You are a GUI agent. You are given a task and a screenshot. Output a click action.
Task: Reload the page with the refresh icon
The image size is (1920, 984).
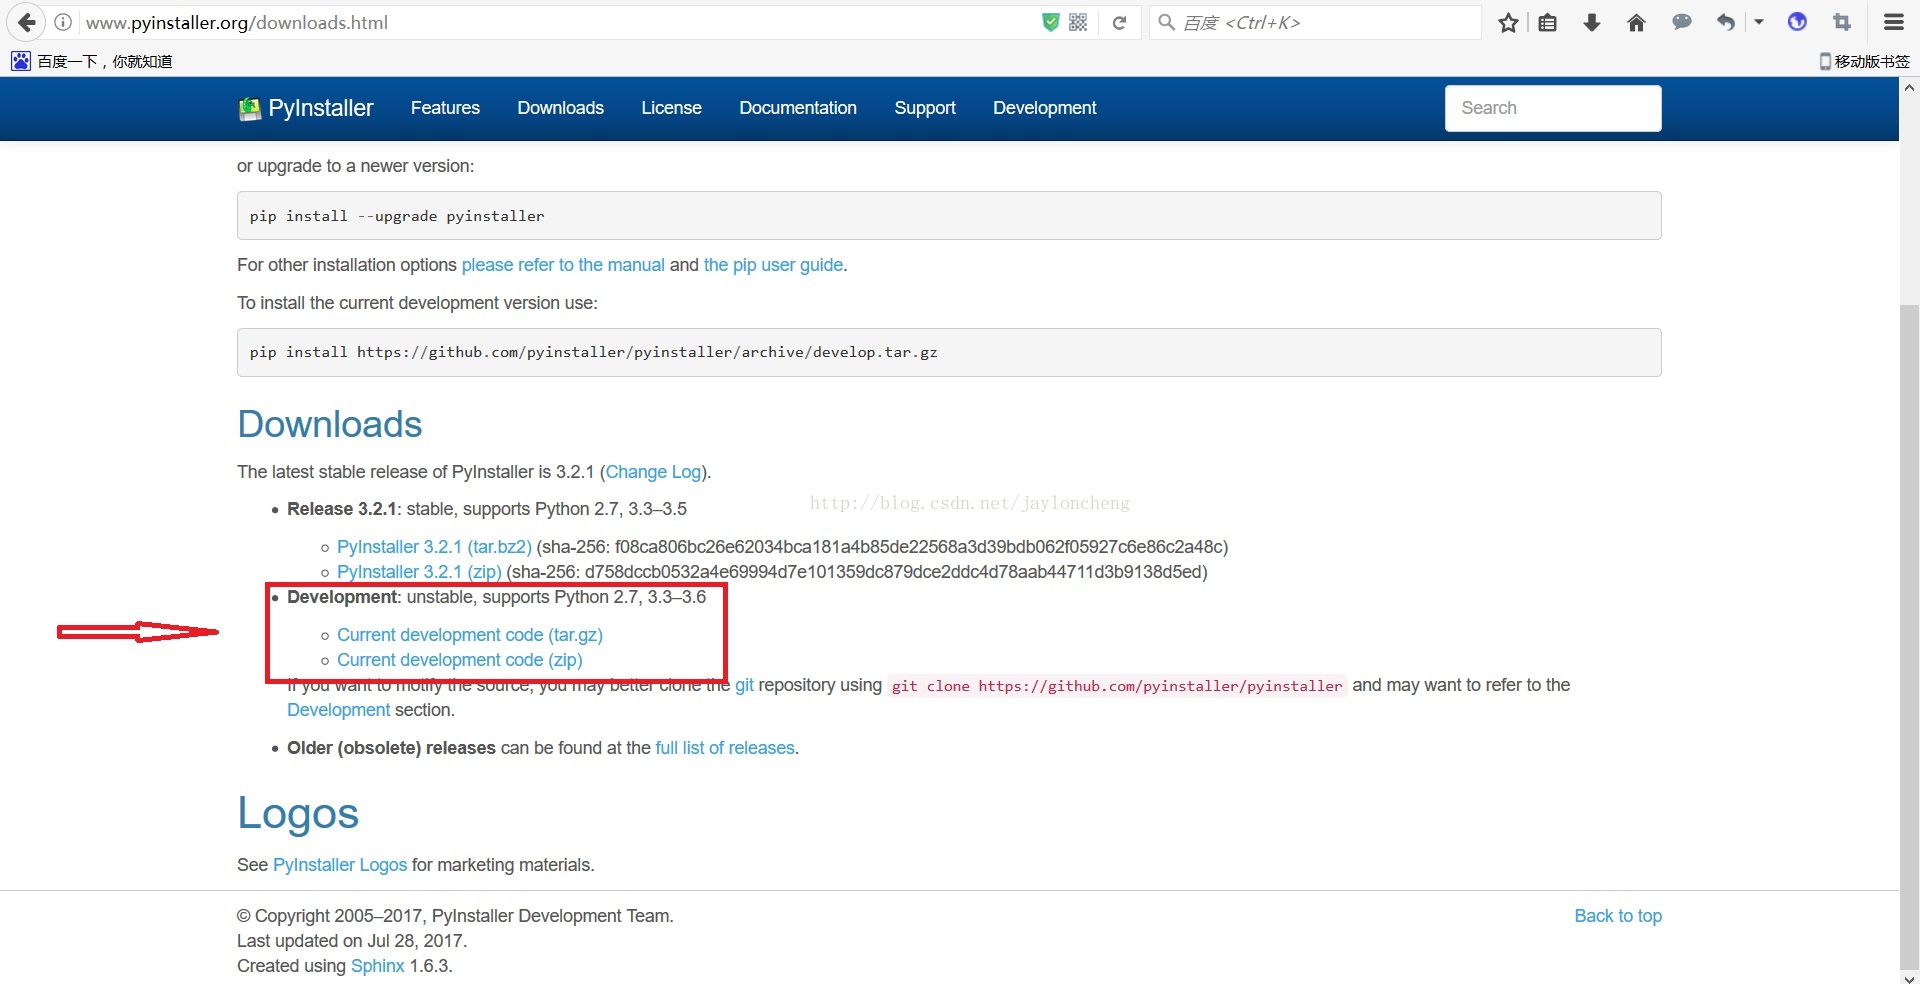click(1119, 23)
